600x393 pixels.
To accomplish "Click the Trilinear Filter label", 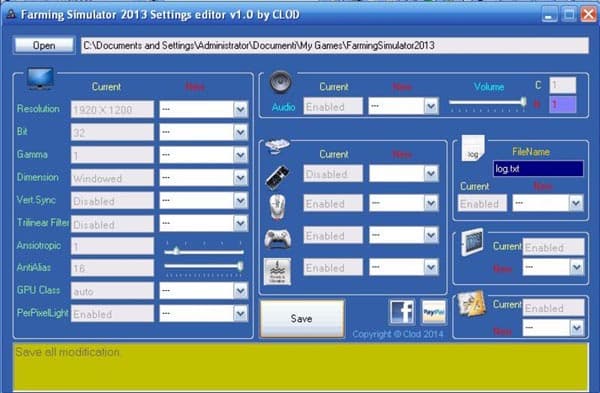I will 43,222.
